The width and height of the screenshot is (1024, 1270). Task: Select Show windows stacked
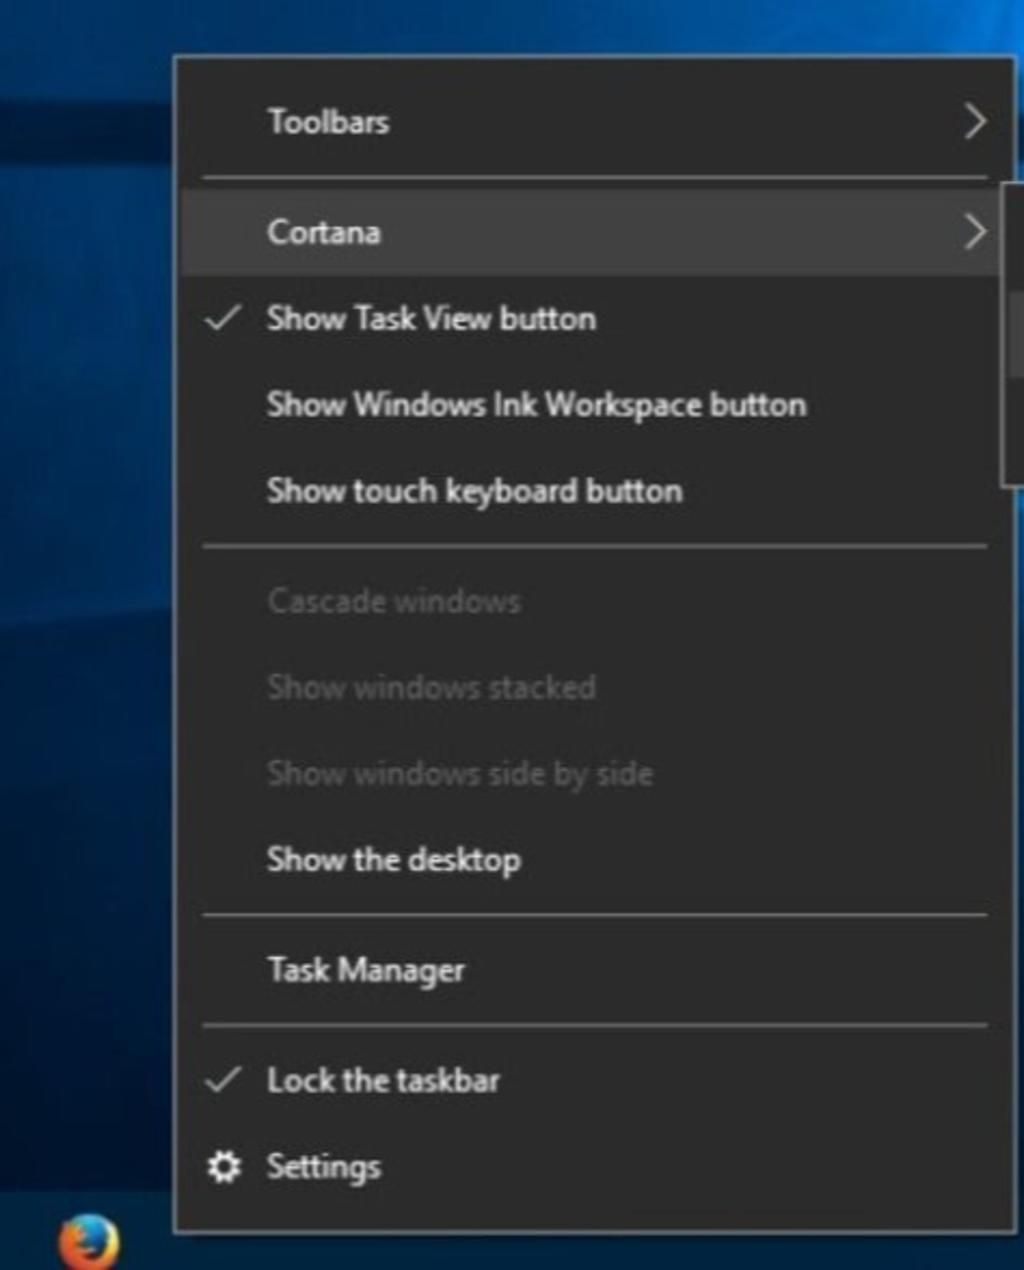pyautogui.click(x=431, y=687)
